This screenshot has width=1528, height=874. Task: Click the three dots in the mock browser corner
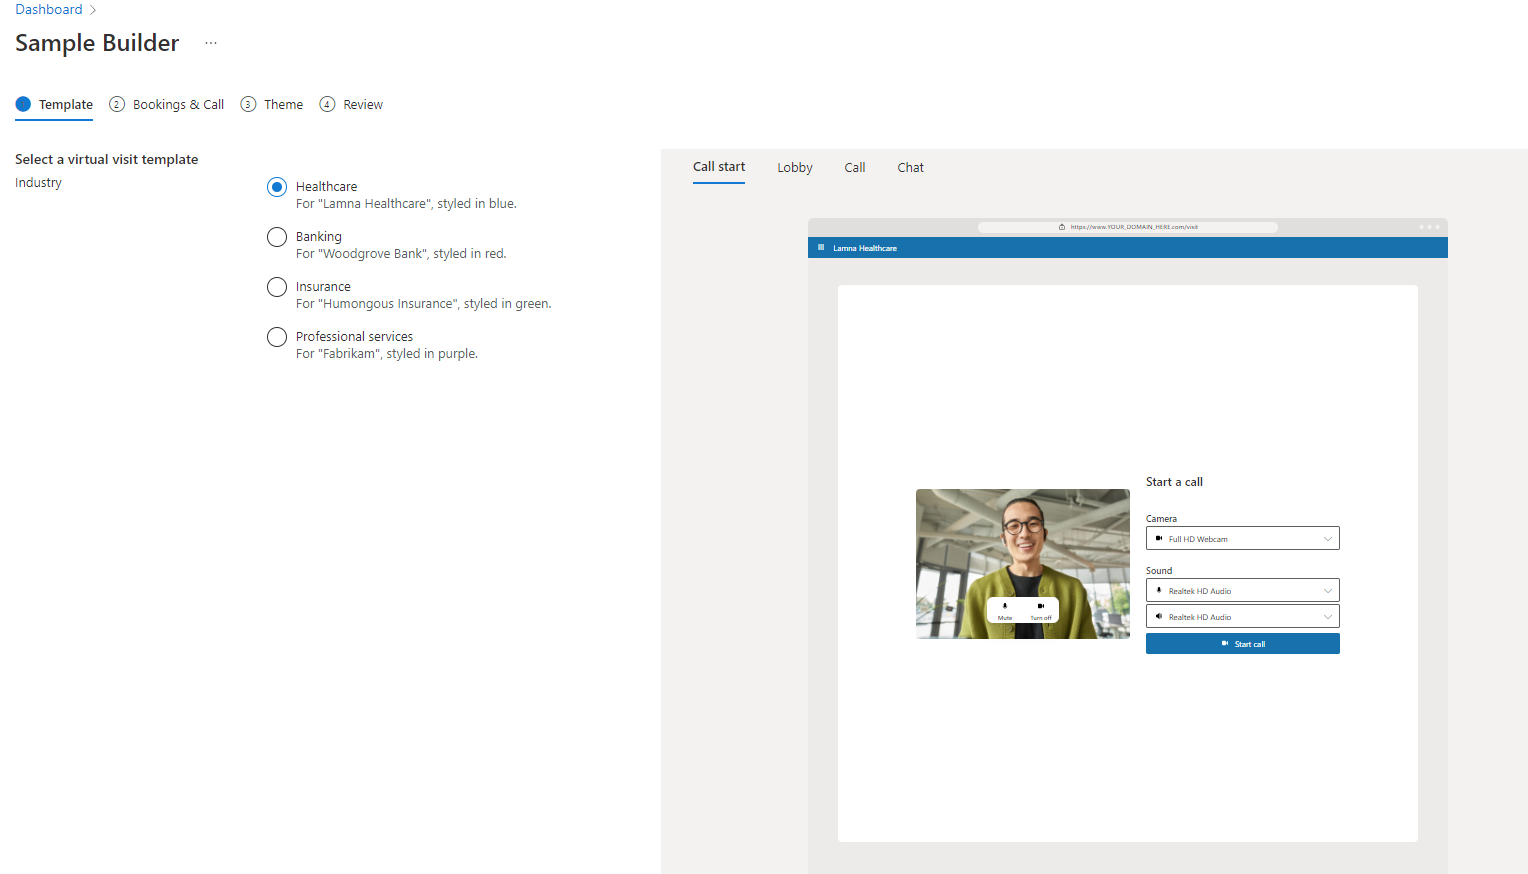coord(1428,226)
